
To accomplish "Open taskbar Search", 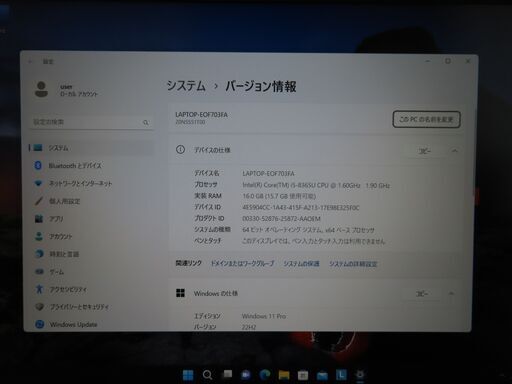I will pos(207,375).
